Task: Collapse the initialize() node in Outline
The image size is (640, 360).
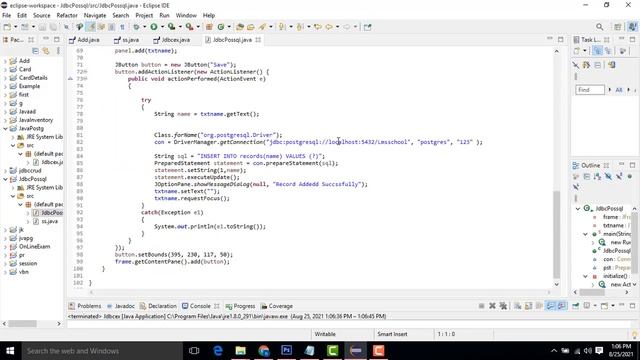Action: coord(585,276)
